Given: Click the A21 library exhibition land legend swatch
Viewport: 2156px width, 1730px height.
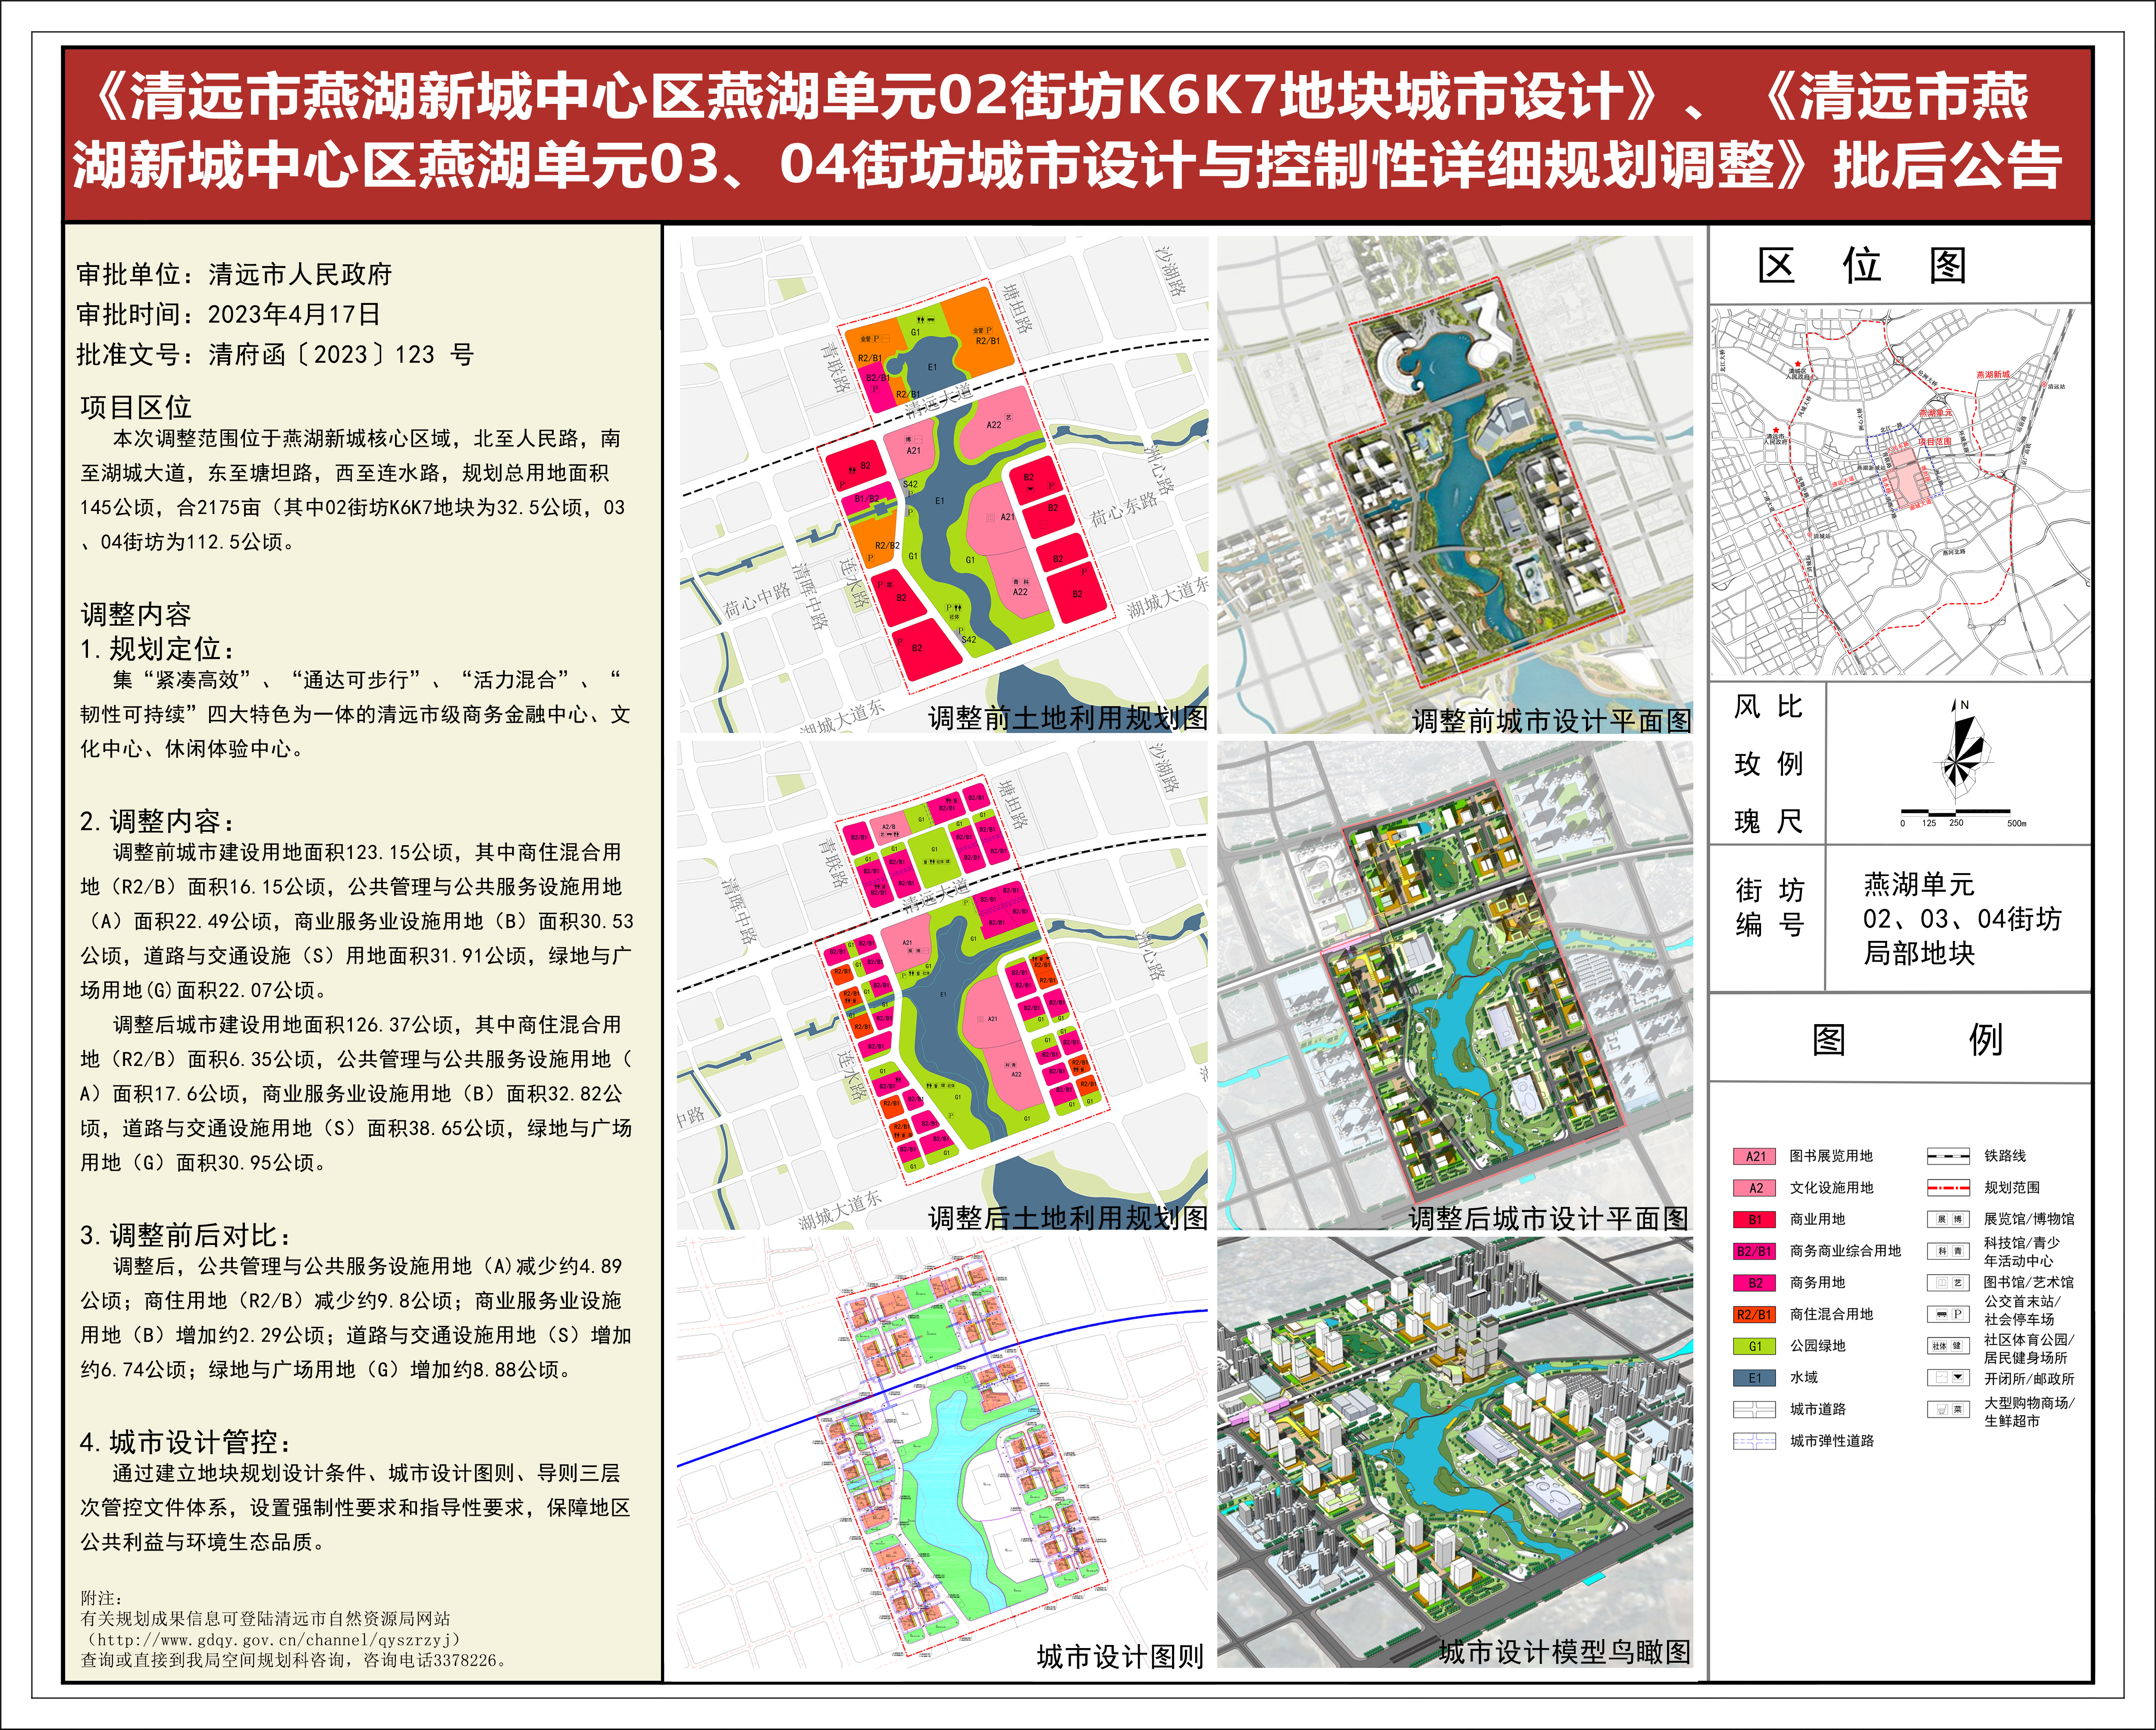Looking at the screenshot, I should pyautogui.click(x=1755, y=1156).
